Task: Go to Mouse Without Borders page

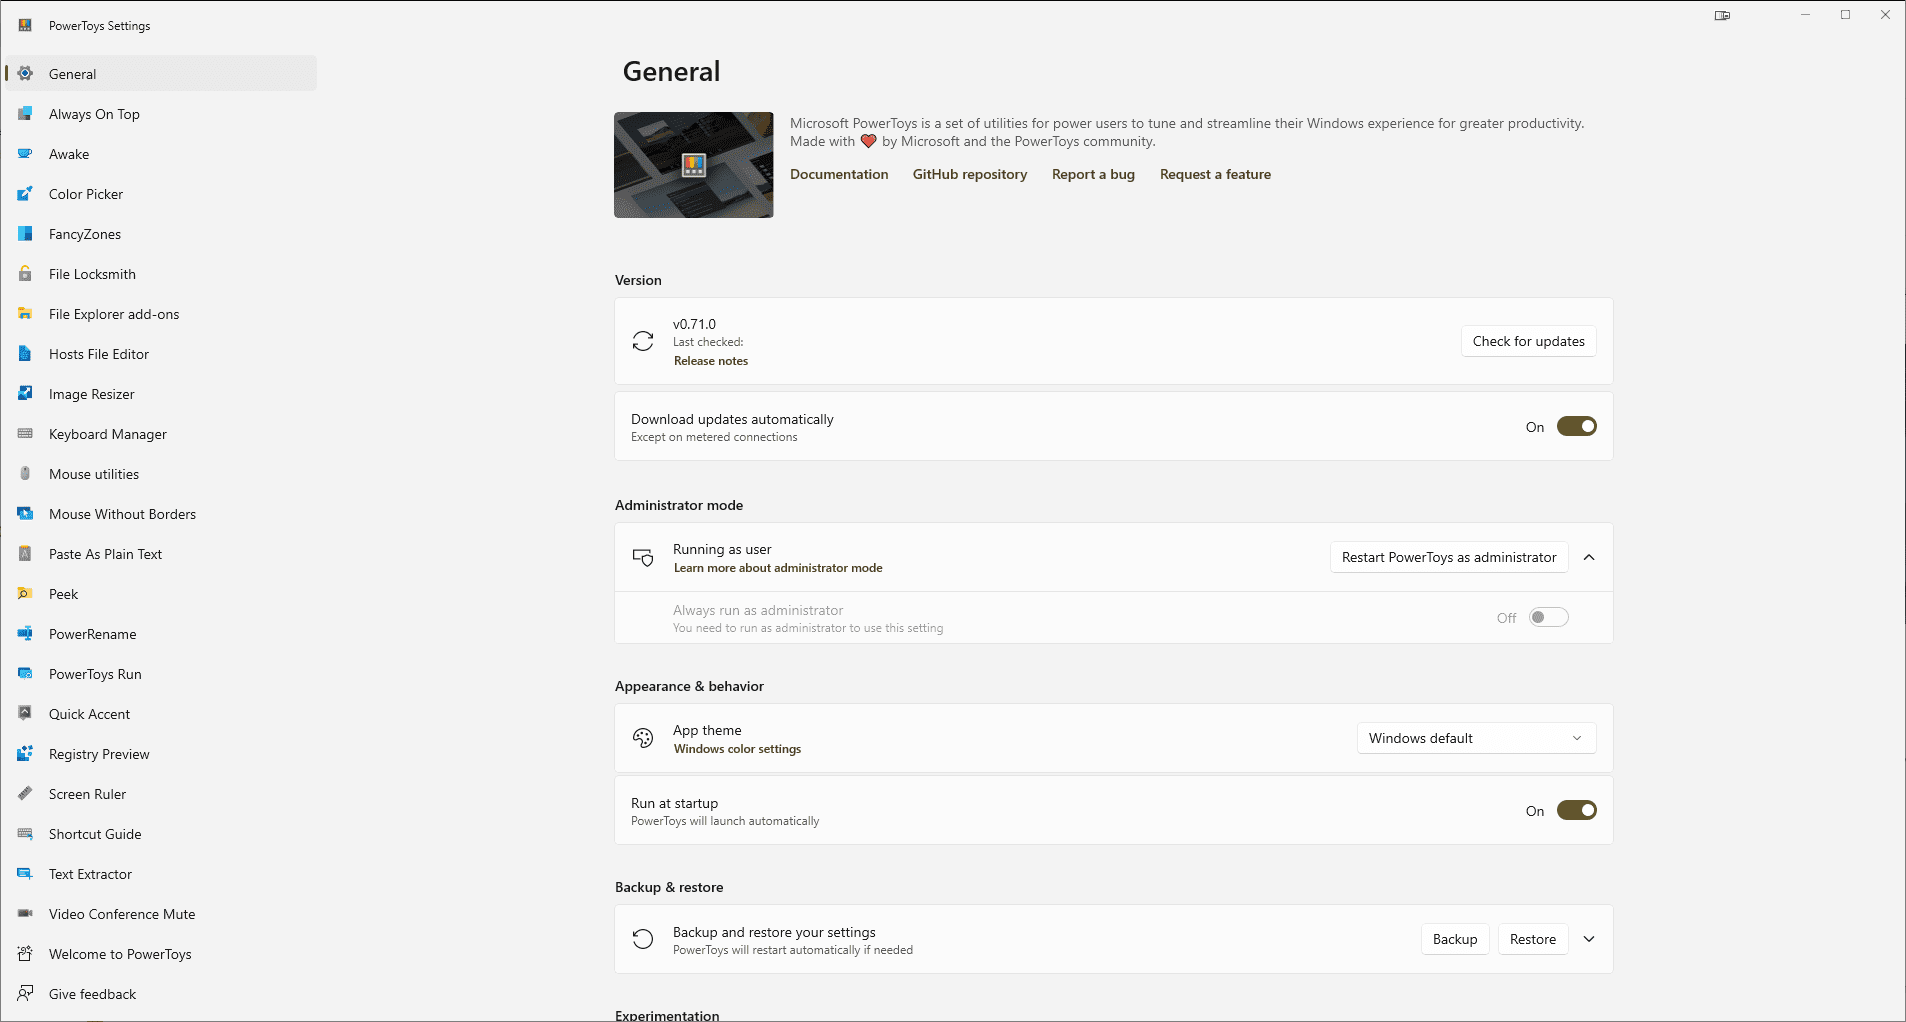Action: 122,514
